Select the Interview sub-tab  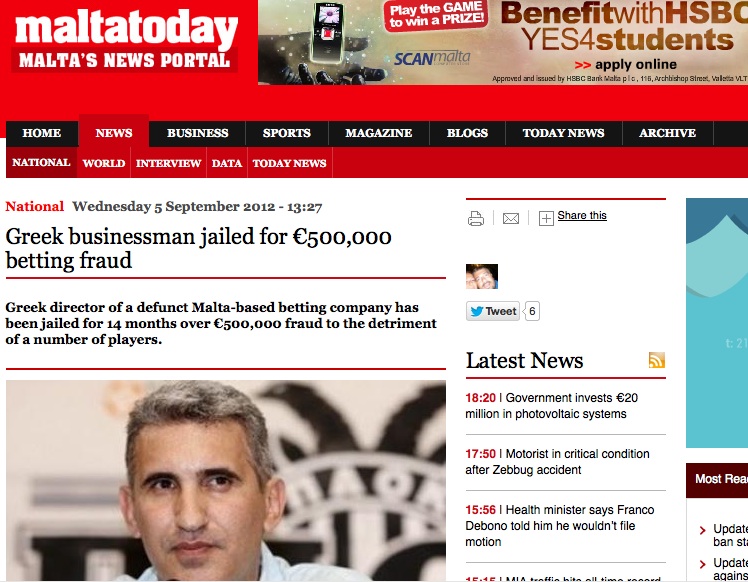[168, 163]
